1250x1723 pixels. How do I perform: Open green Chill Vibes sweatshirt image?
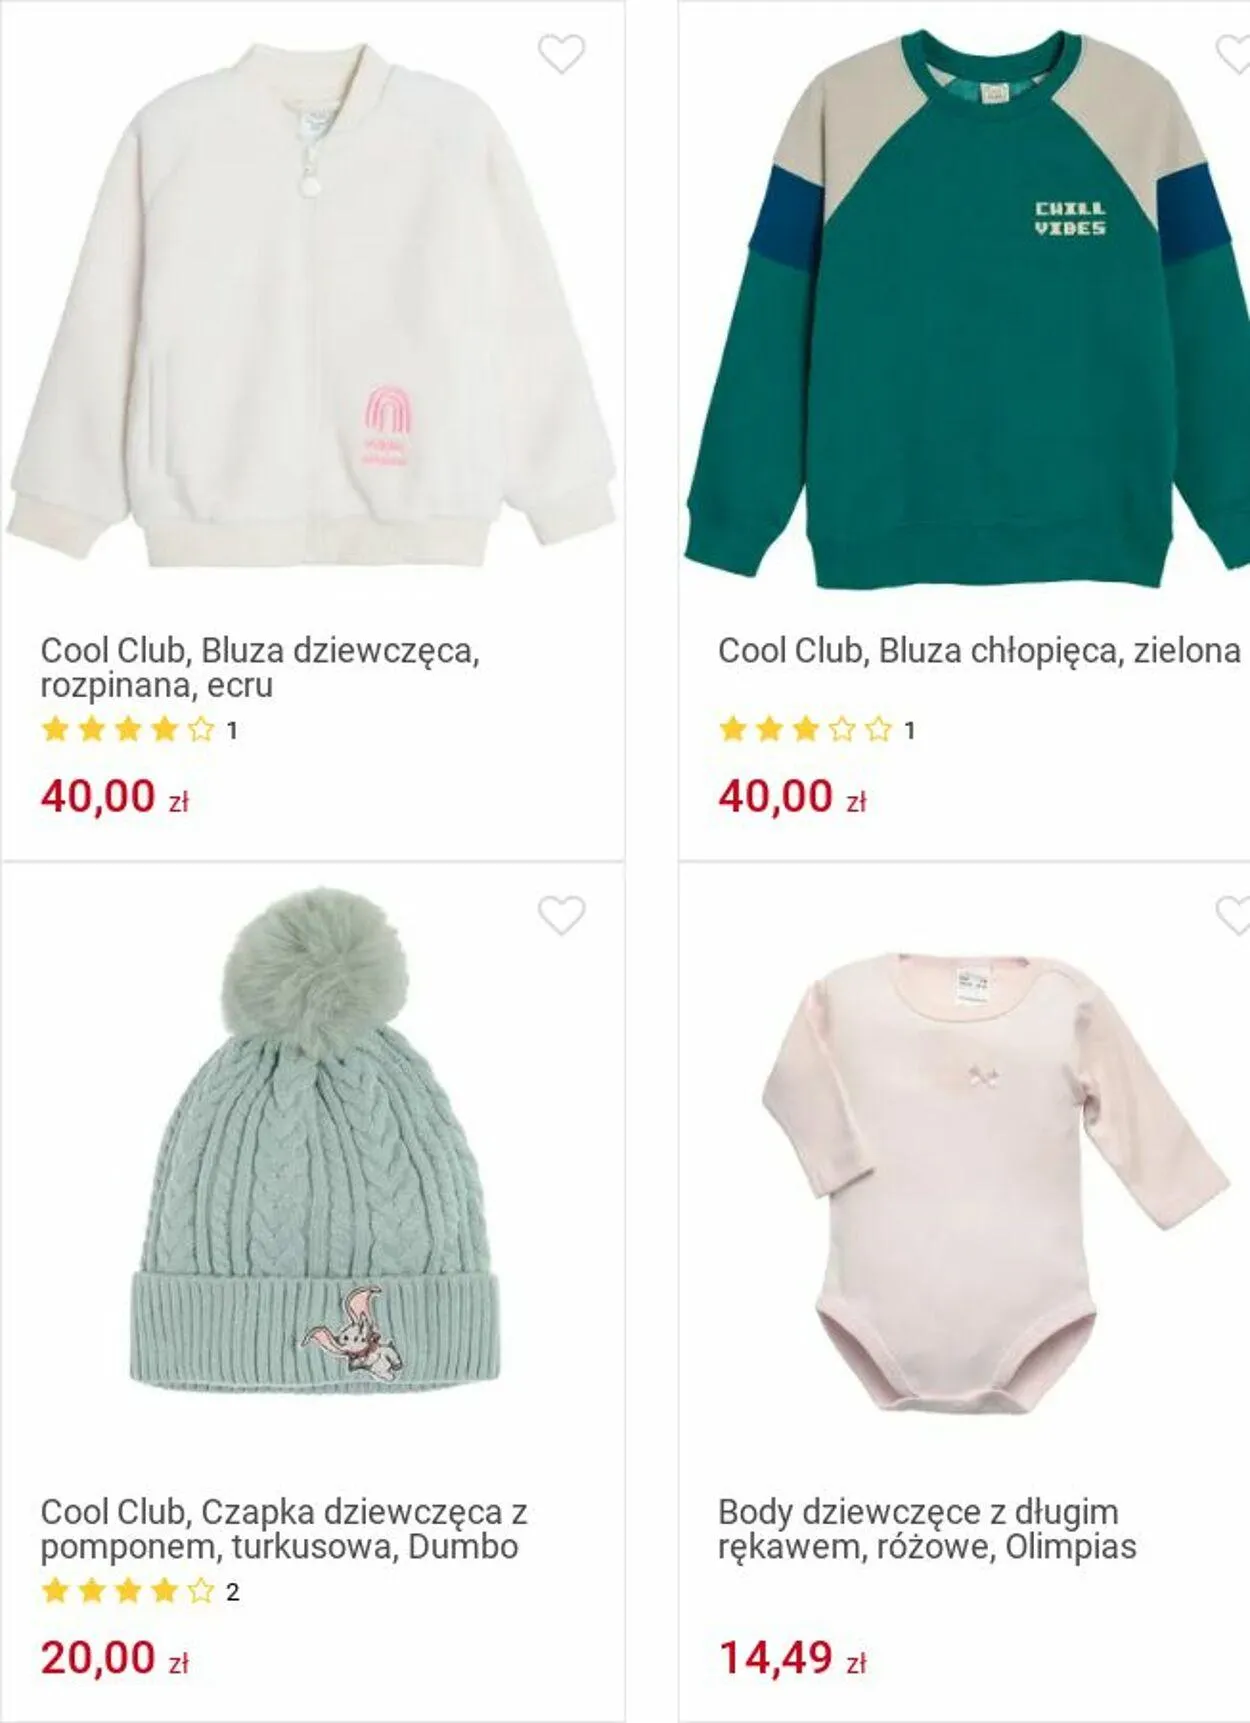(967, 310)
